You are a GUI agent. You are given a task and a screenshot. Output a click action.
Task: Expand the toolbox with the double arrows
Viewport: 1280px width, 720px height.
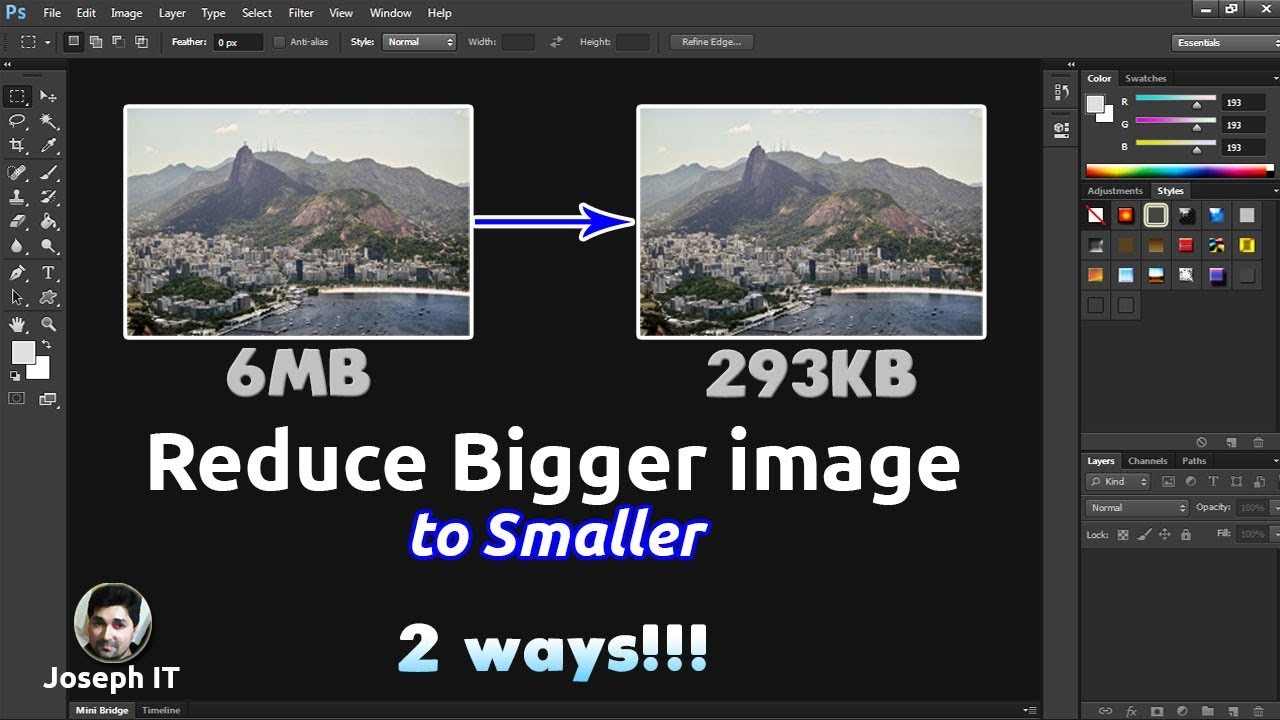point(6,64)
